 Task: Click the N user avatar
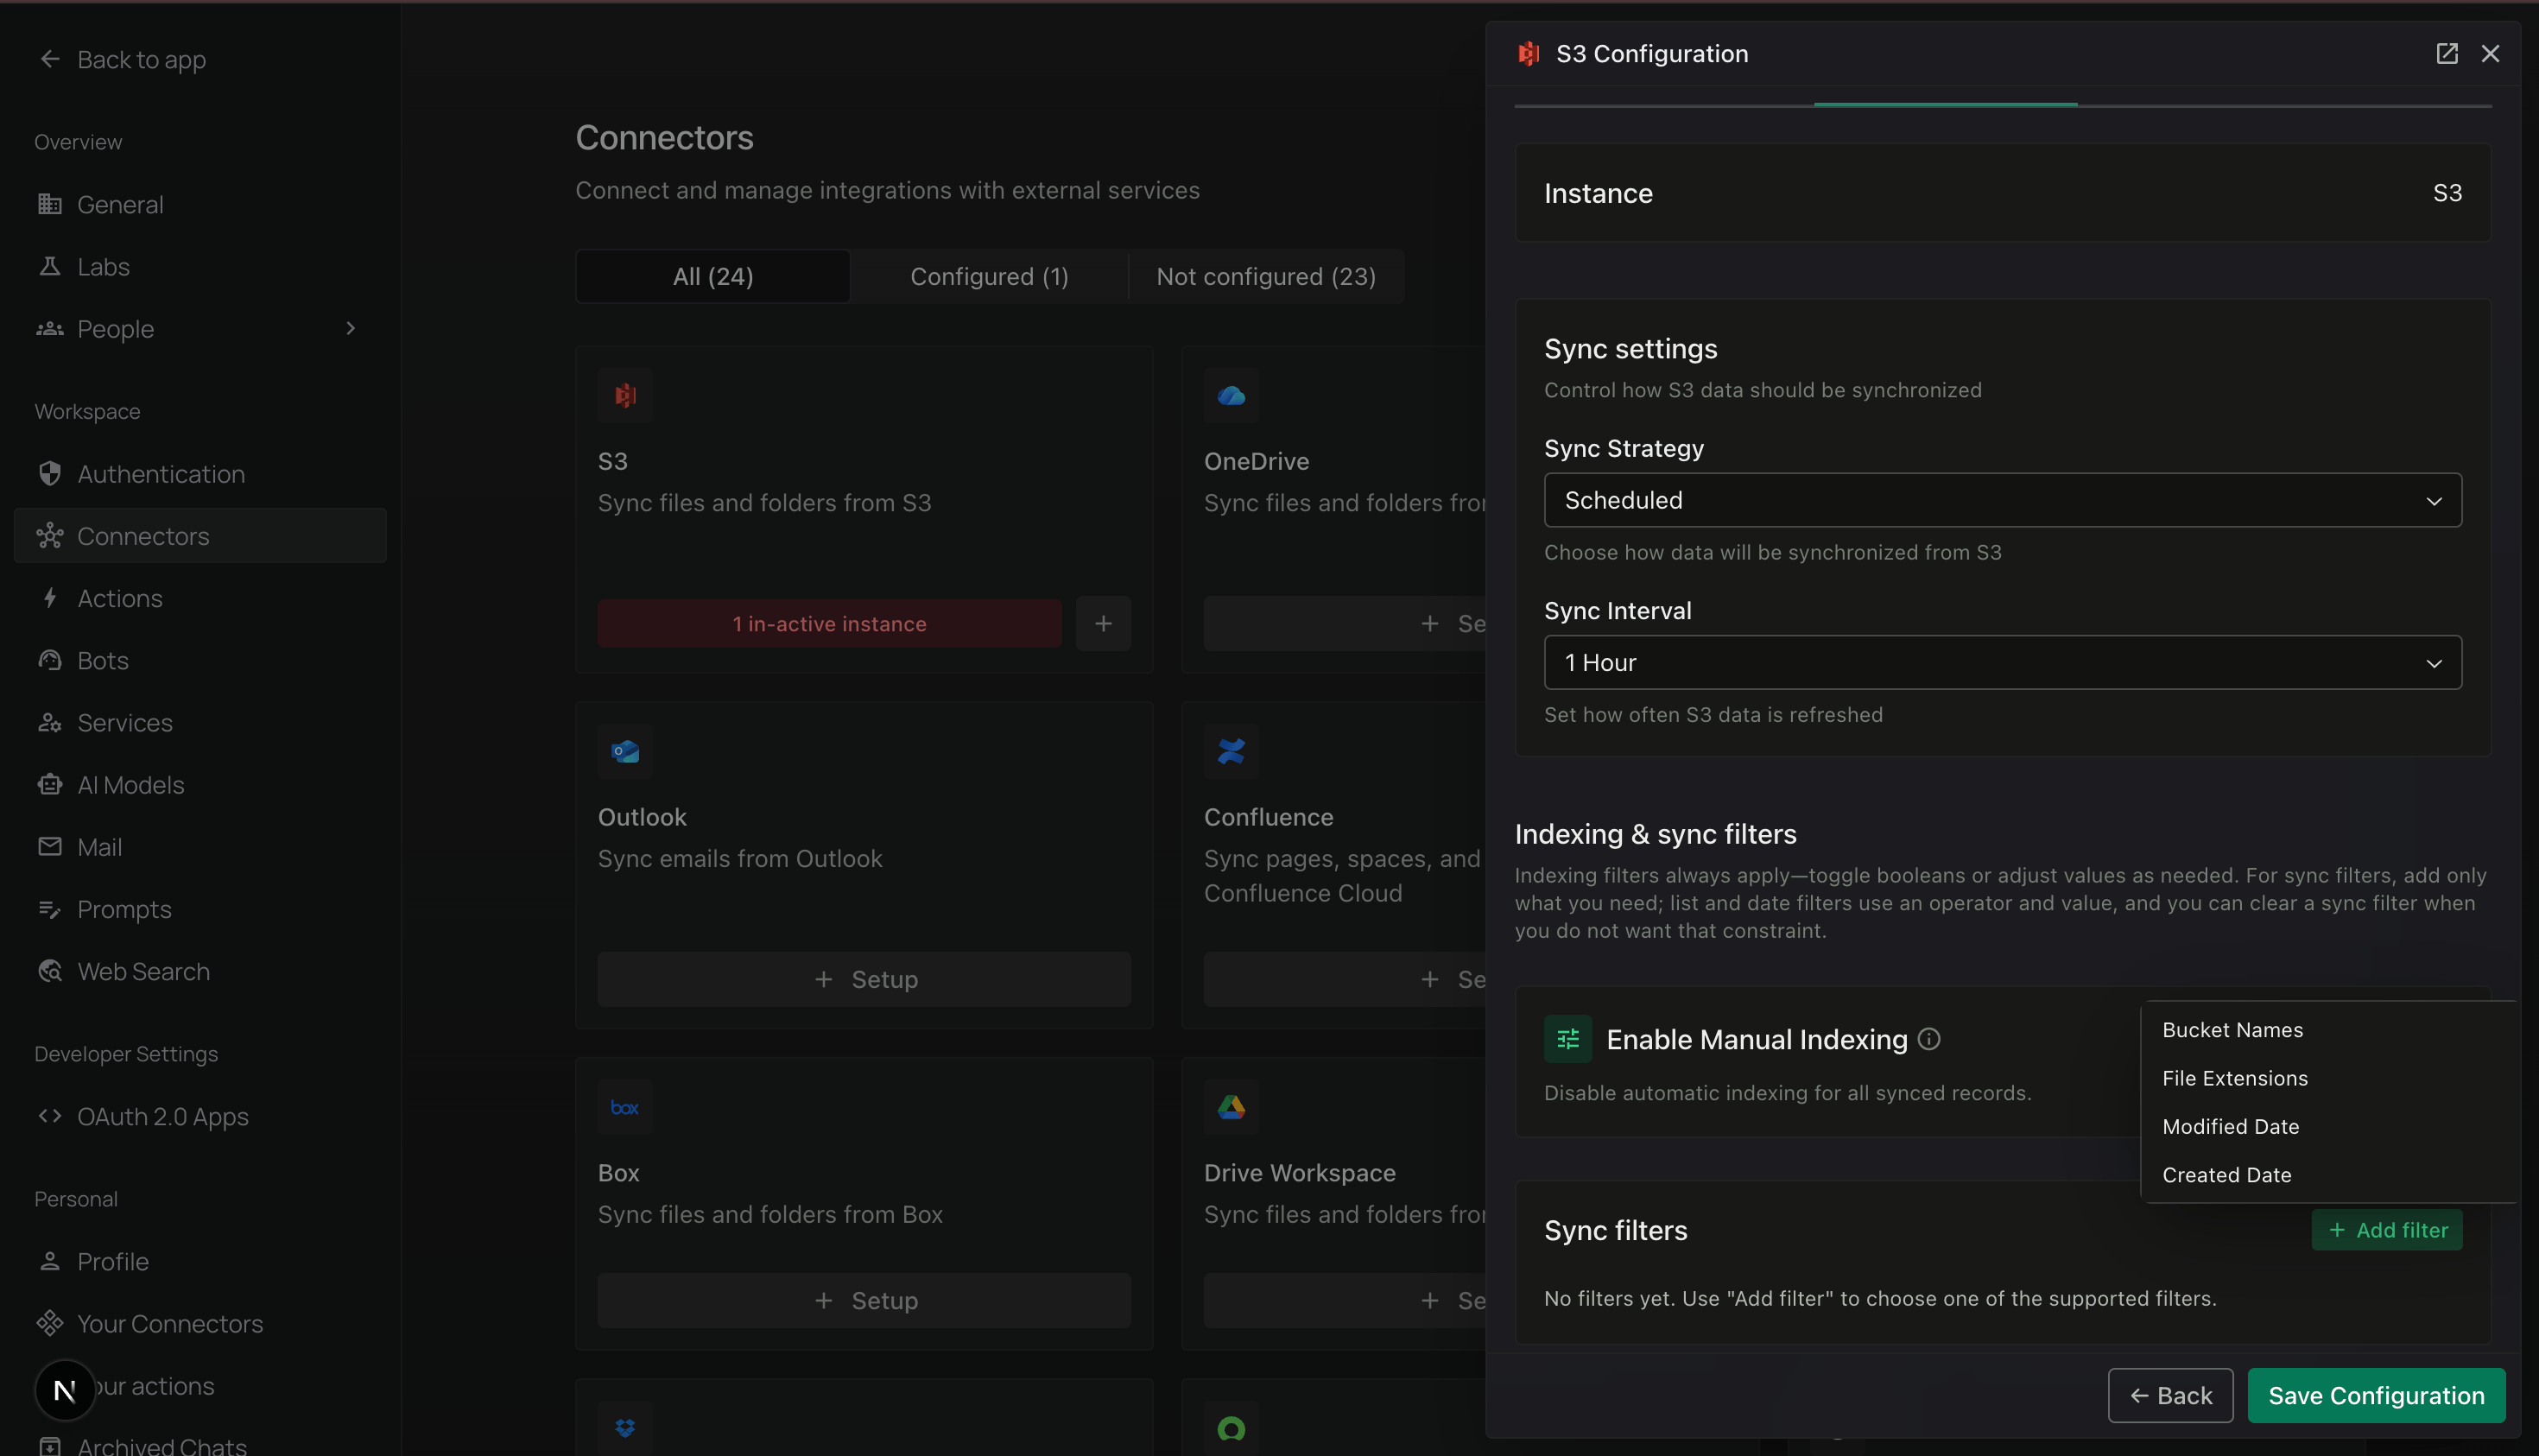pos(65,1390)
